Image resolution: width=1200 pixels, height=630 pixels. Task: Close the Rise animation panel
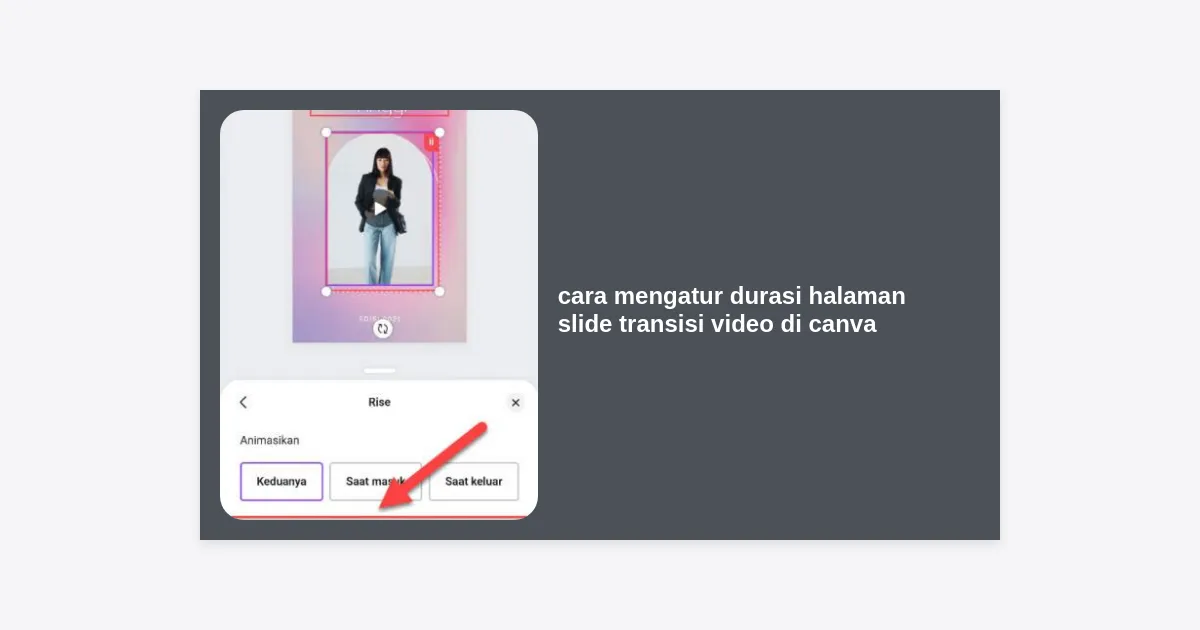point(515,402)
